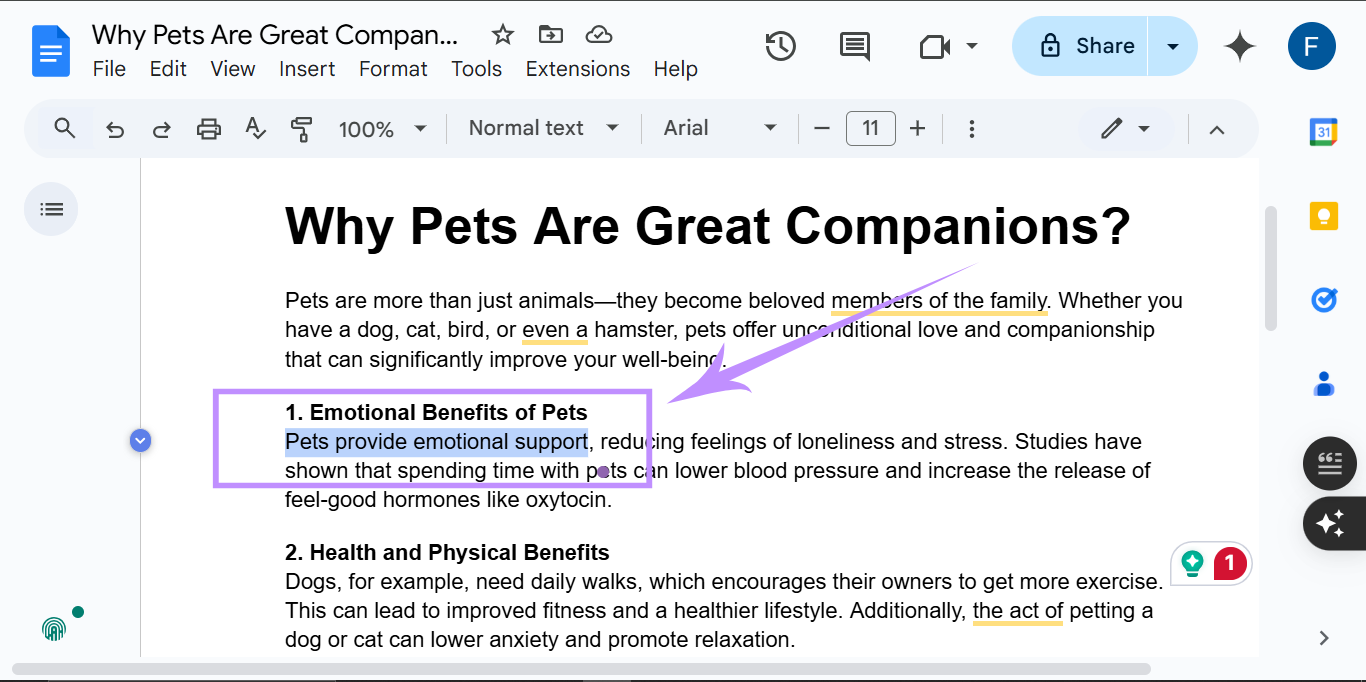Click the Google Docs home icon
This screenshot has height=682, width=1366.
click(x=50, y=50)
